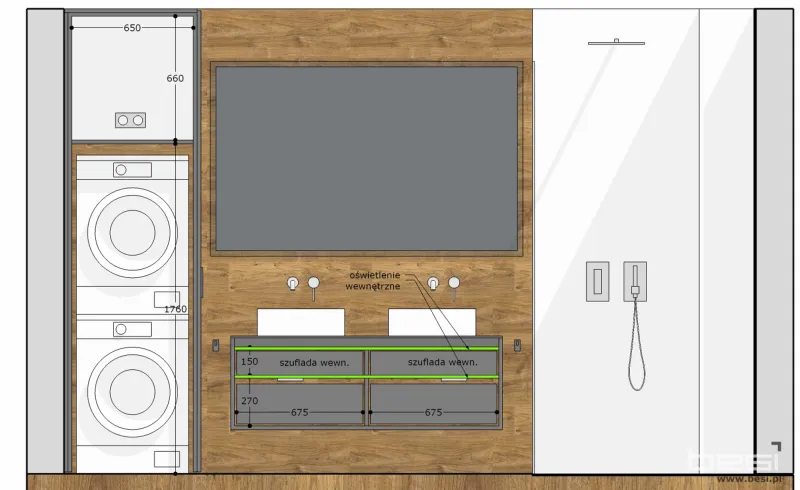
Task: Select the right white washbasin
Action: (x=432, y=322)
